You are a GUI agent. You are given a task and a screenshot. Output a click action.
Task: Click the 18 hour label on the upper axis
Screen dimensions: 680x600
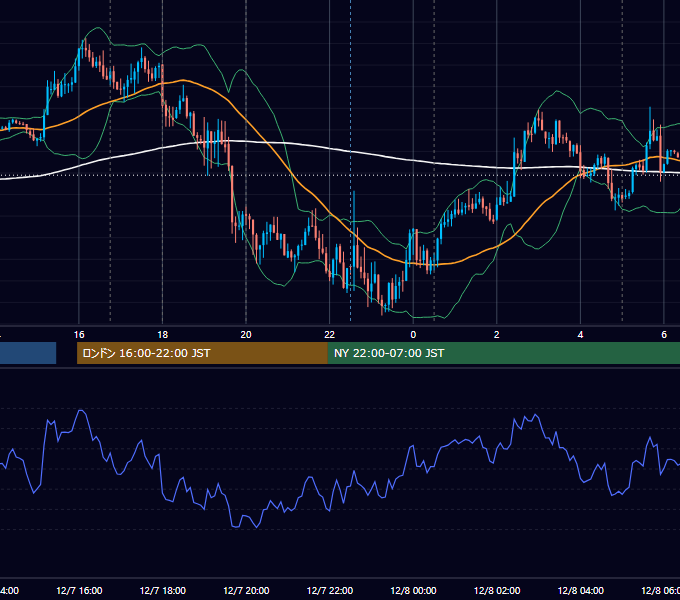tap(162, 335)
